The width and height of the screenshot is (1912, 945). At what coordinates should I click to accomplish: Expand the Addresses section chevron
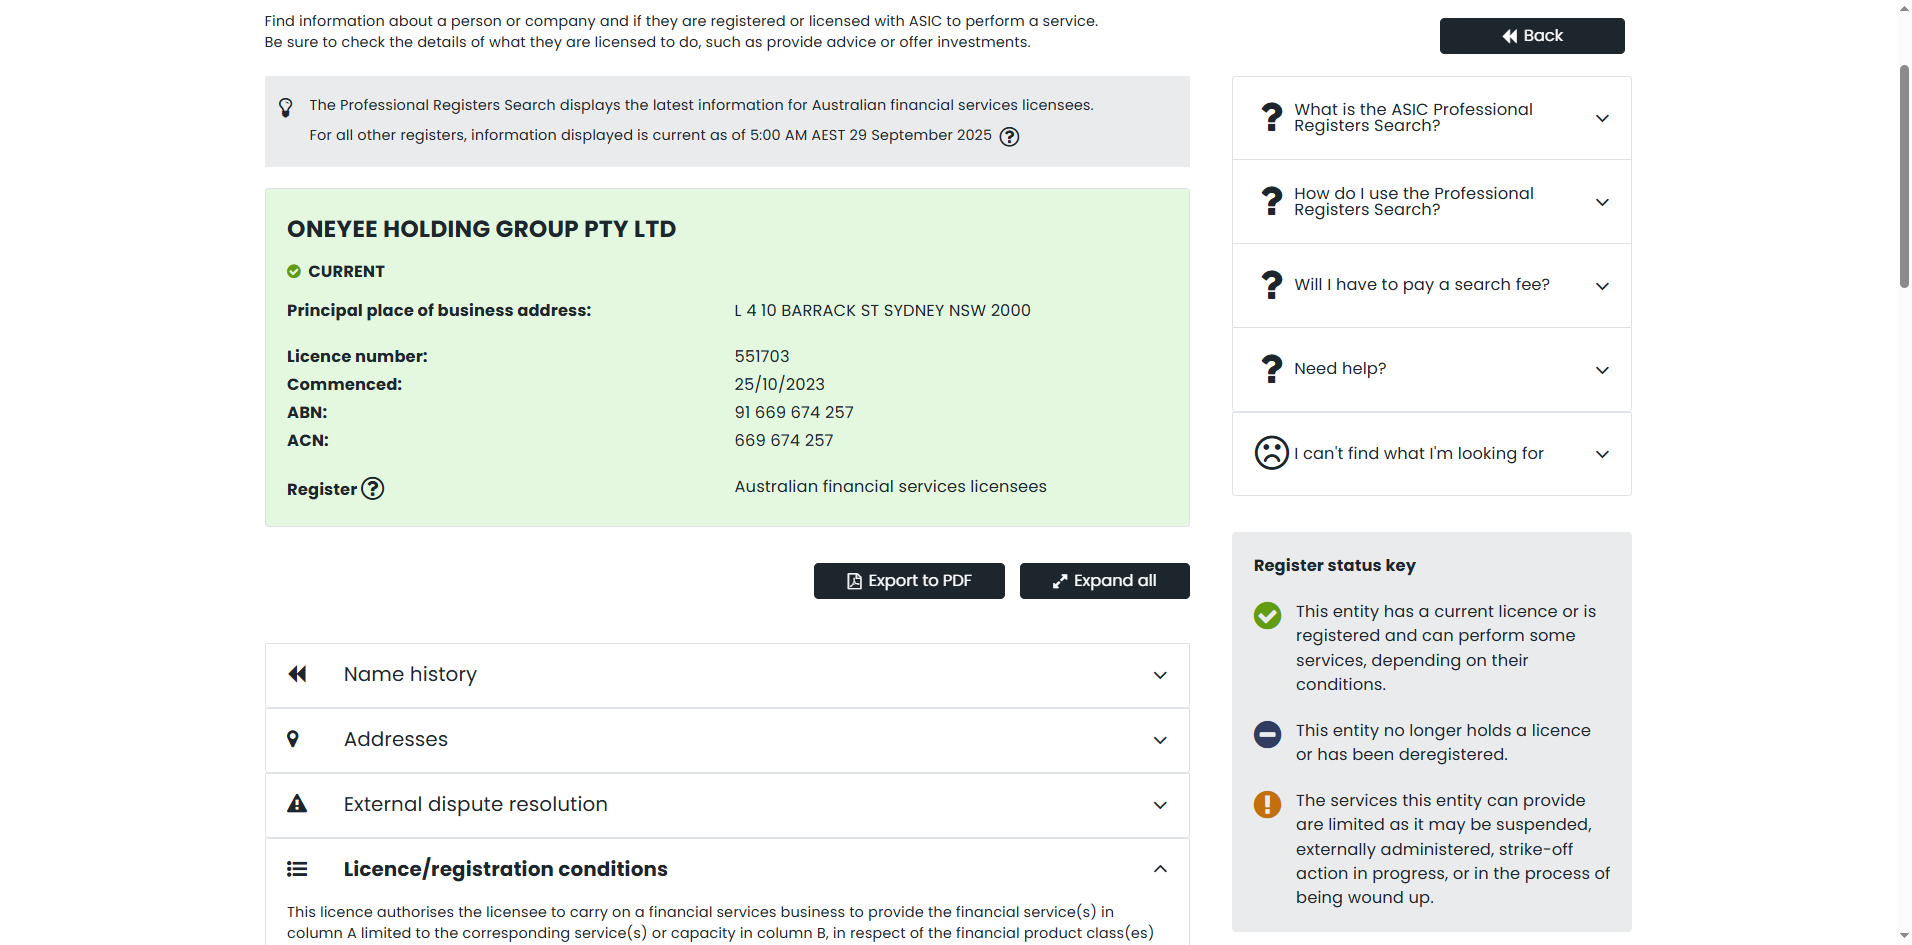pos(1160,740)
